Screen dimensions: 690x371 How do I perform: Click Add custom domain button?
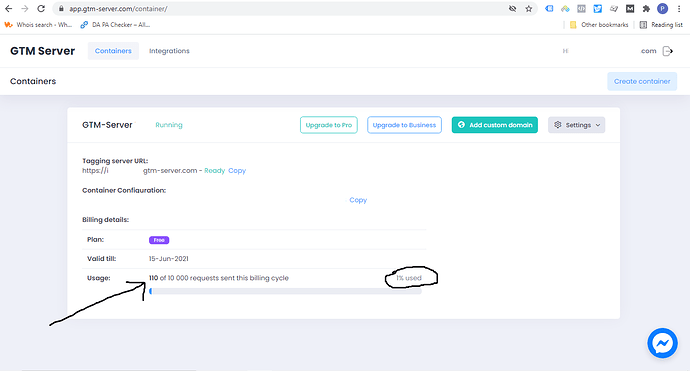tap(495, 125)
